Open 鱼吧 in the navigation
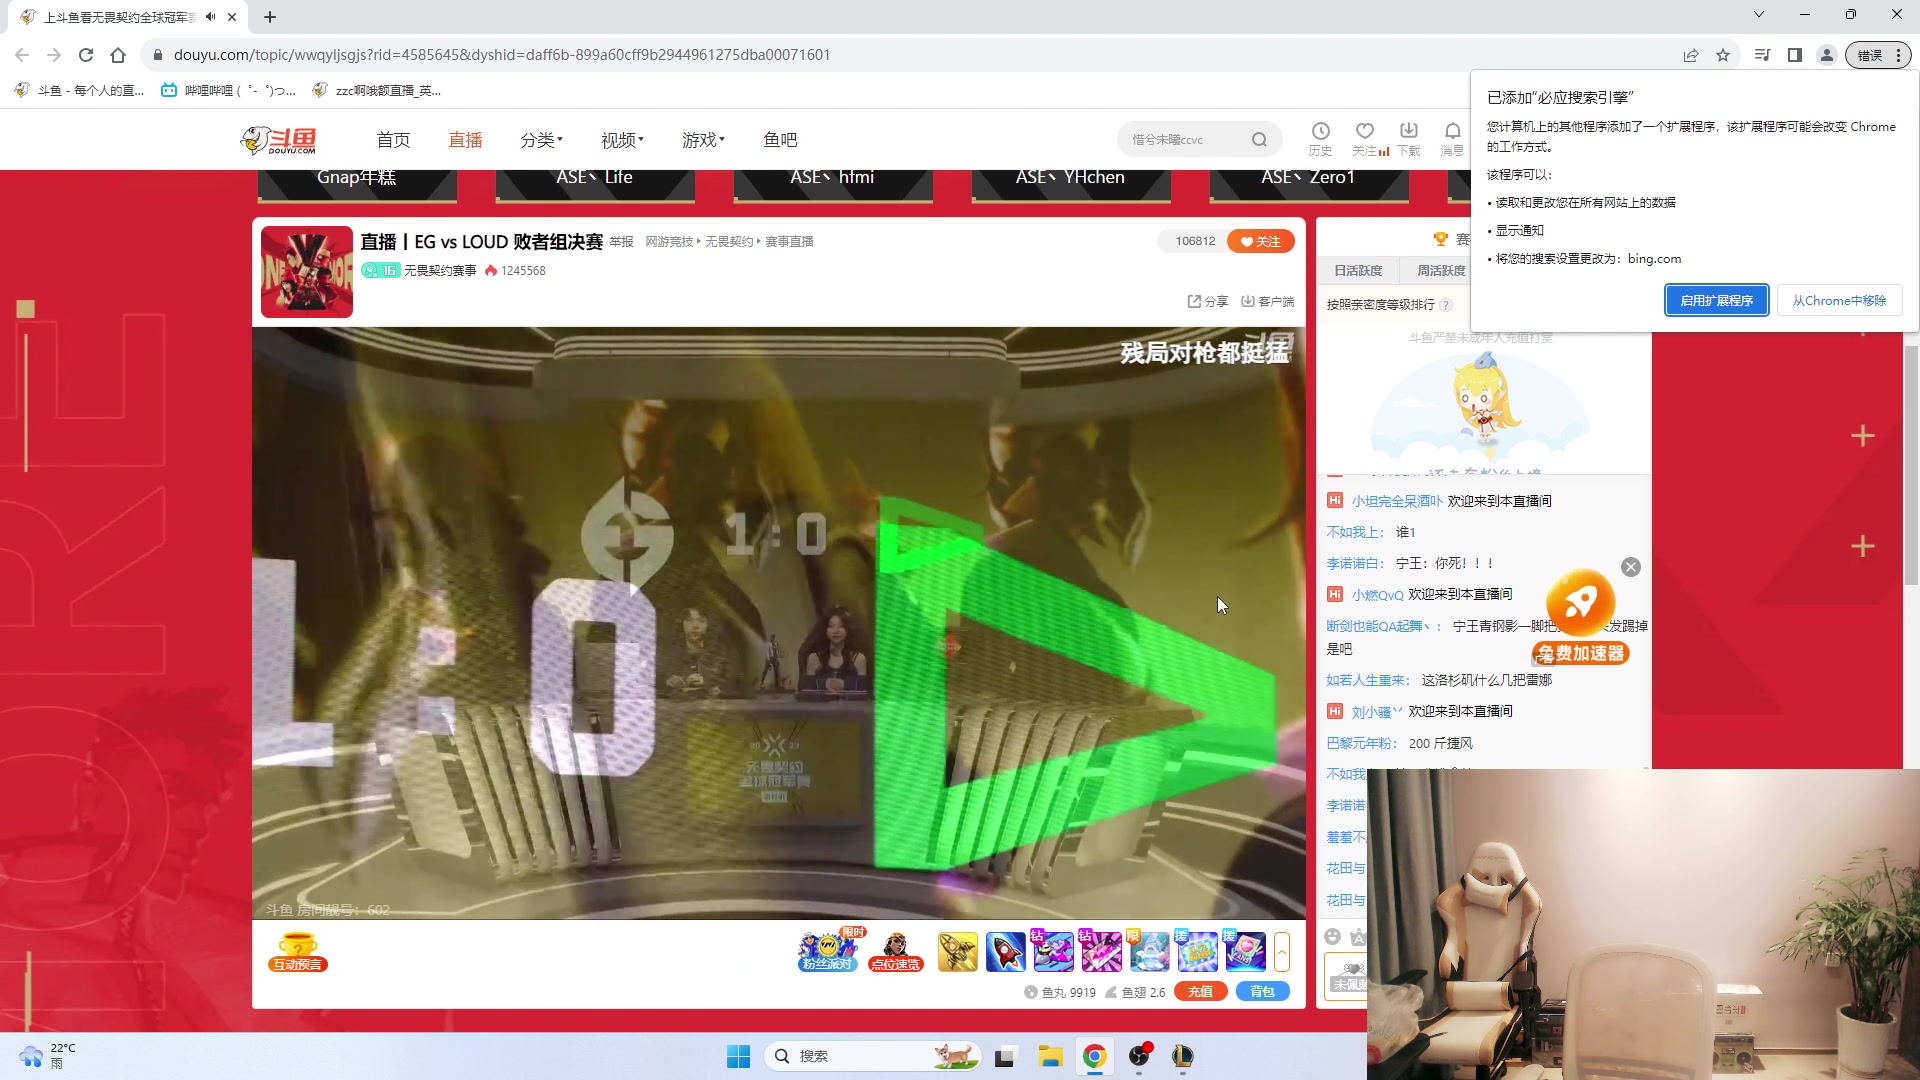This screenshot has width=1920, height=1080. coord(780,140)
